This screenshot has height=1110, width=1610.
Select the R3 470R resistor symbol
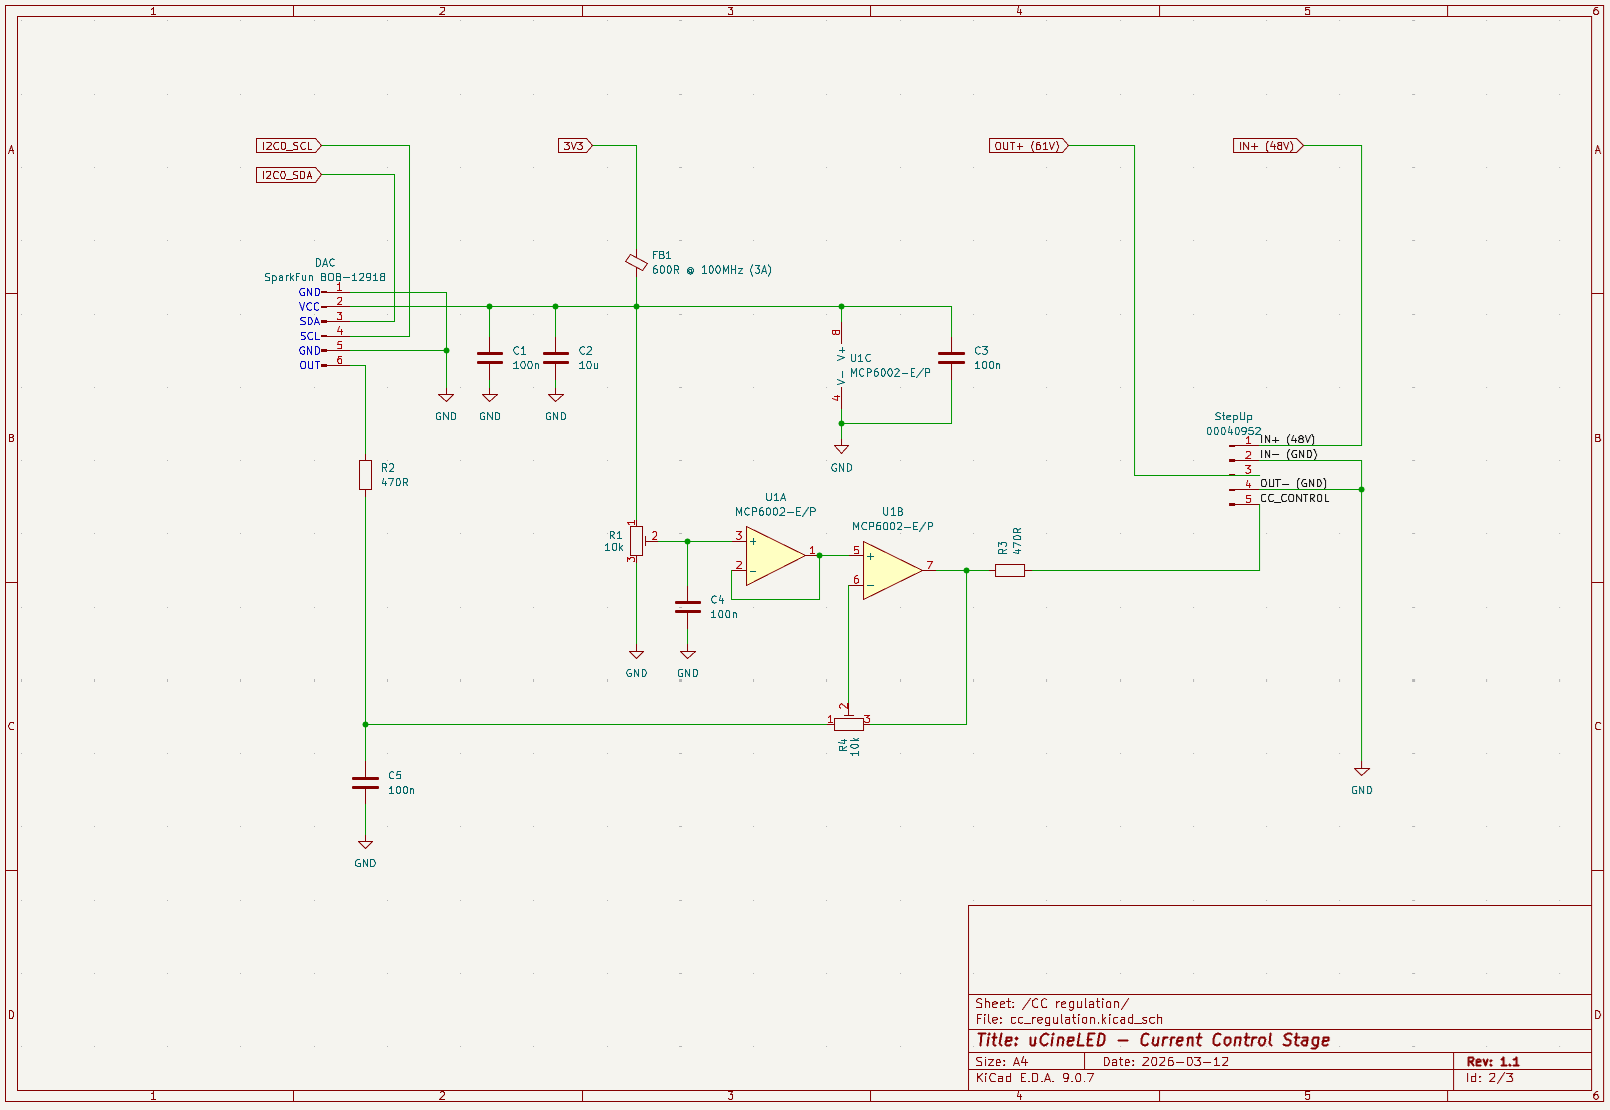coord(1009,570)
